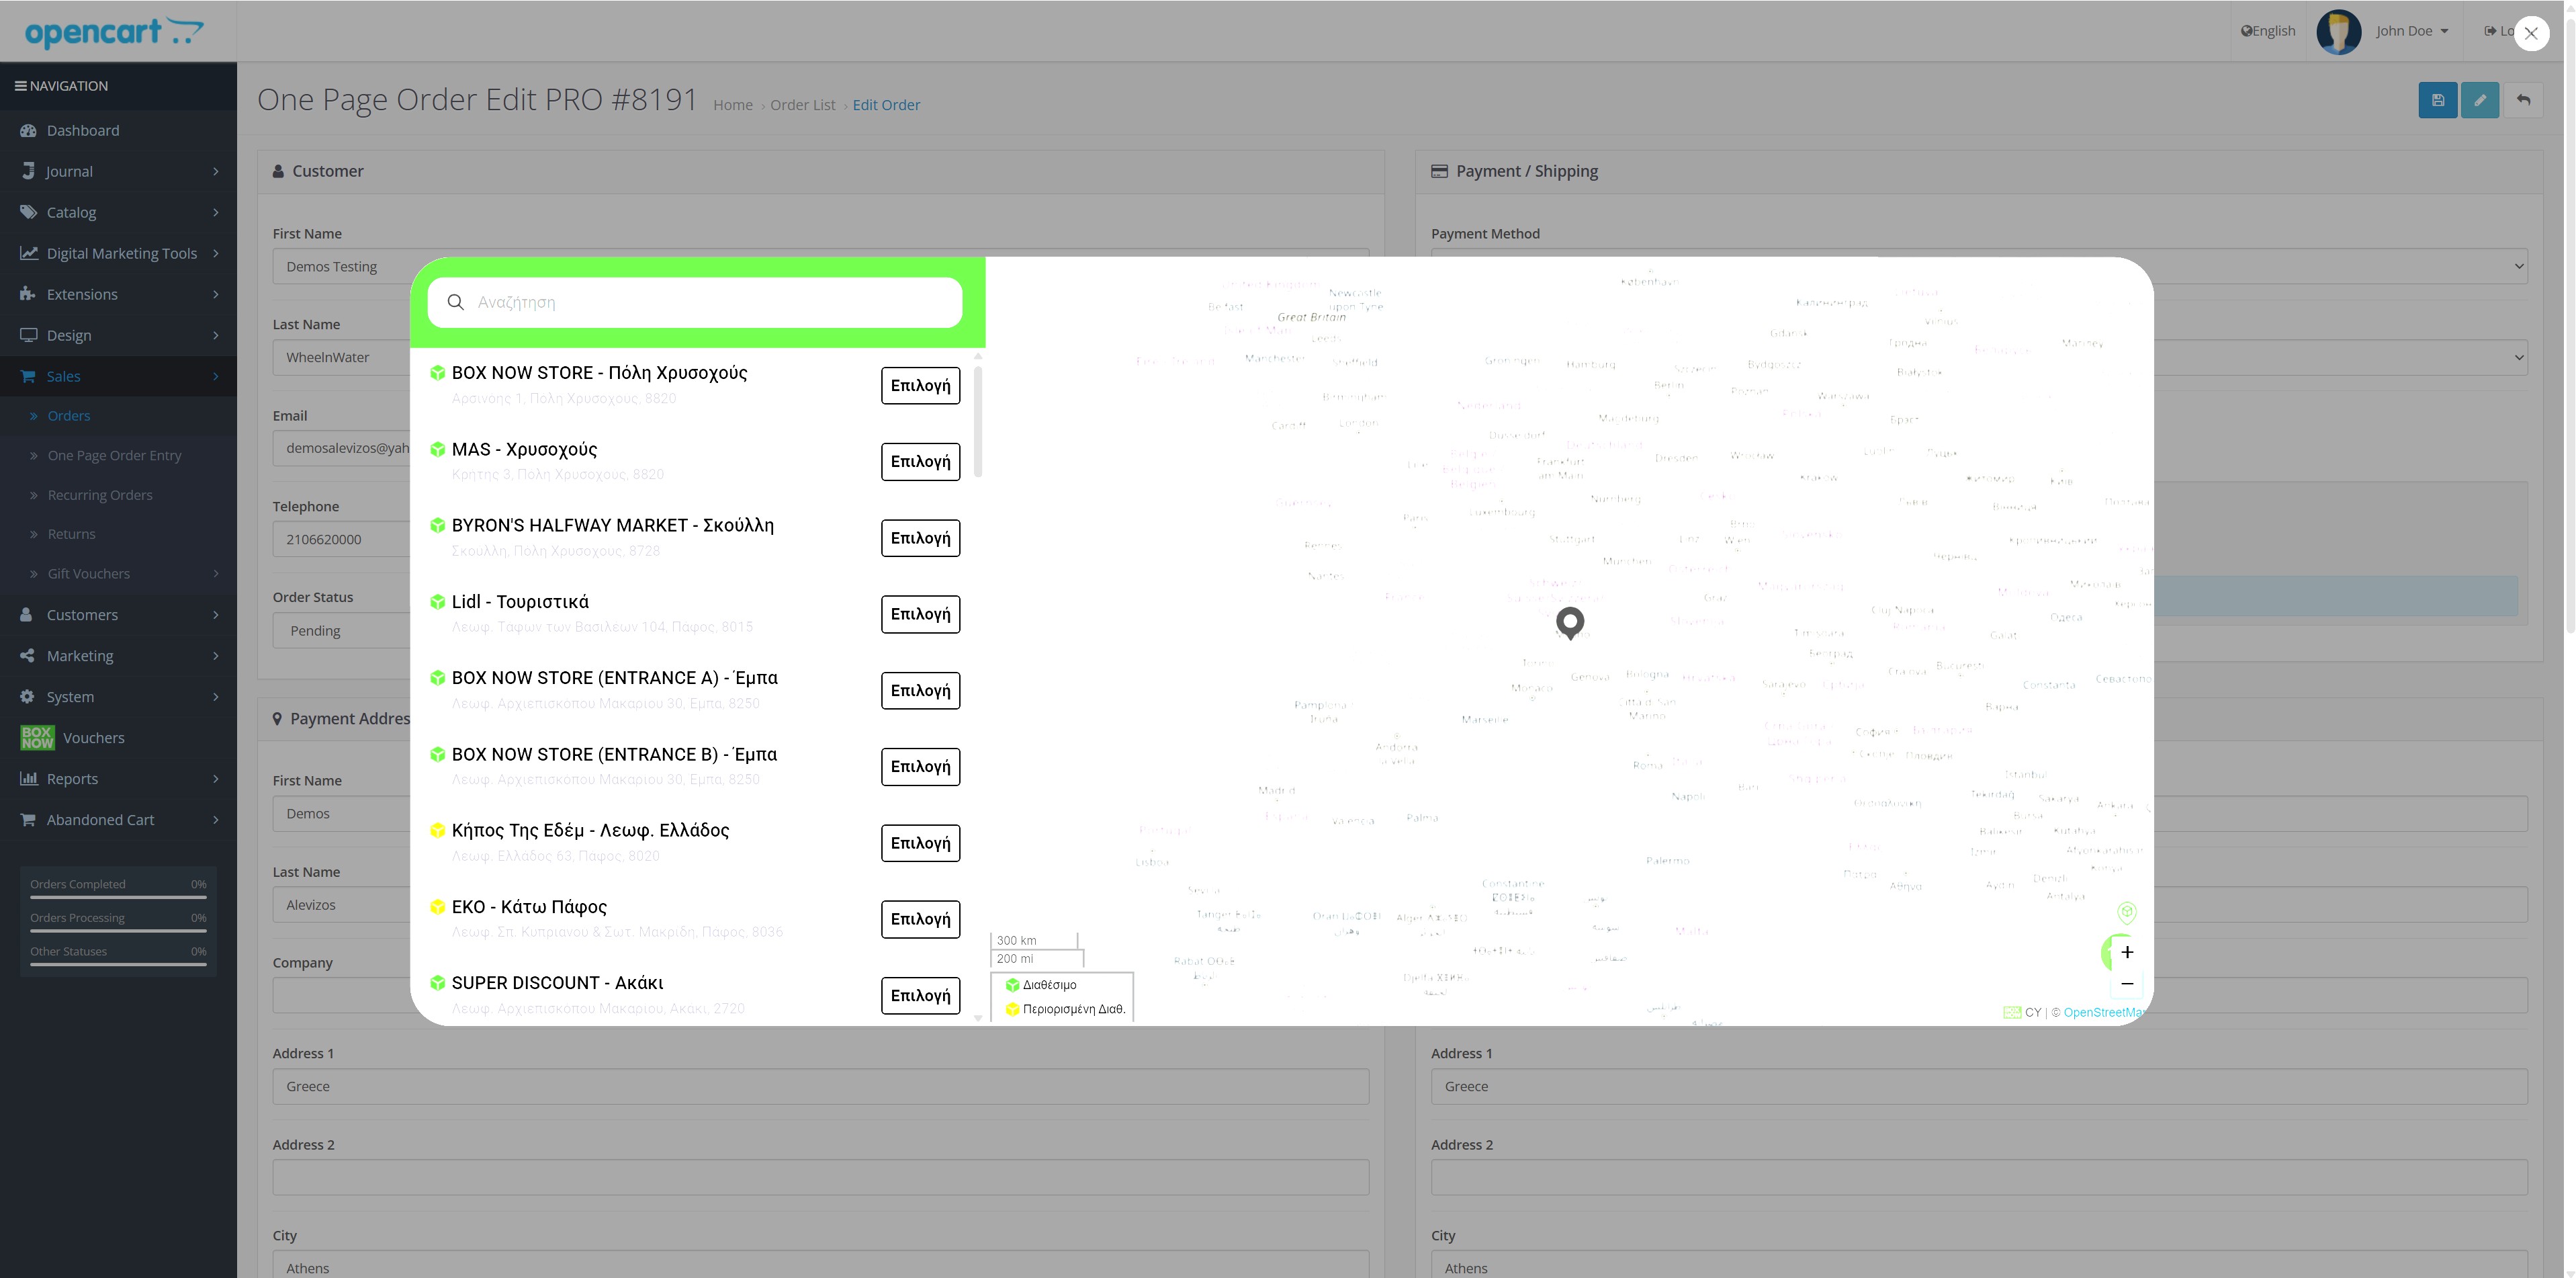Choose Επιλογή for Κήπος Της Εδέμ
The width and height of the screenshot is (2576, 1278).
(x=920, y=843)
